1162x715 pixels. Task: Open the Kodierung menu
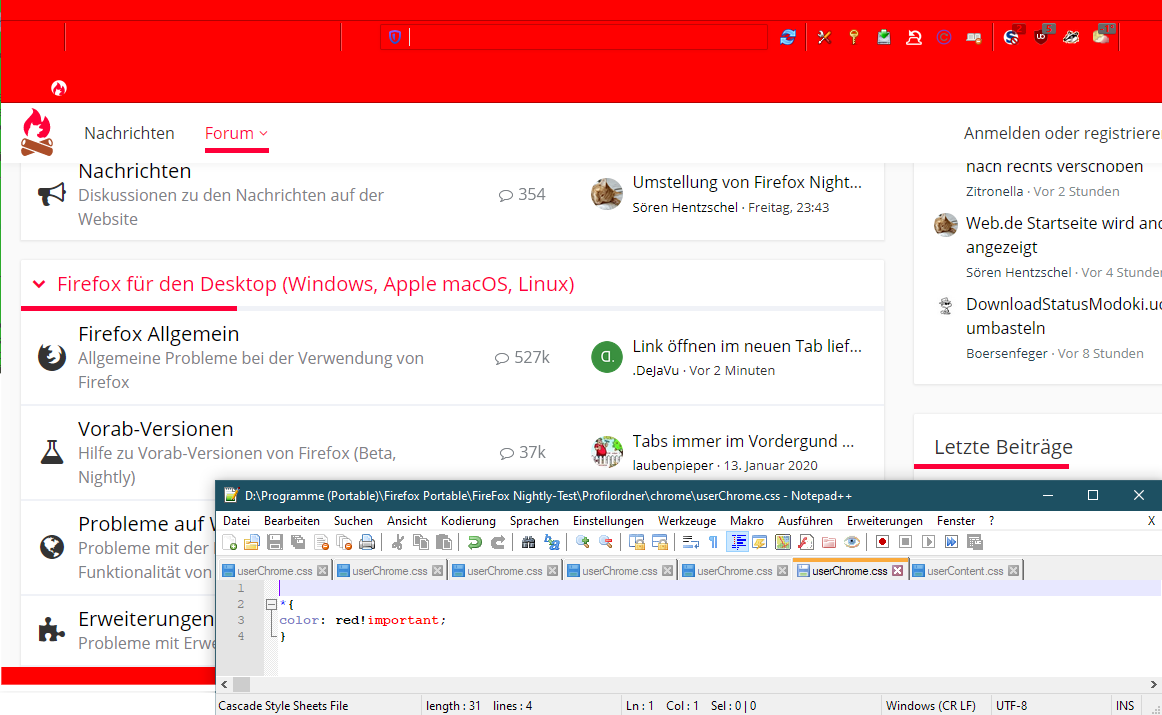(468, 521)
